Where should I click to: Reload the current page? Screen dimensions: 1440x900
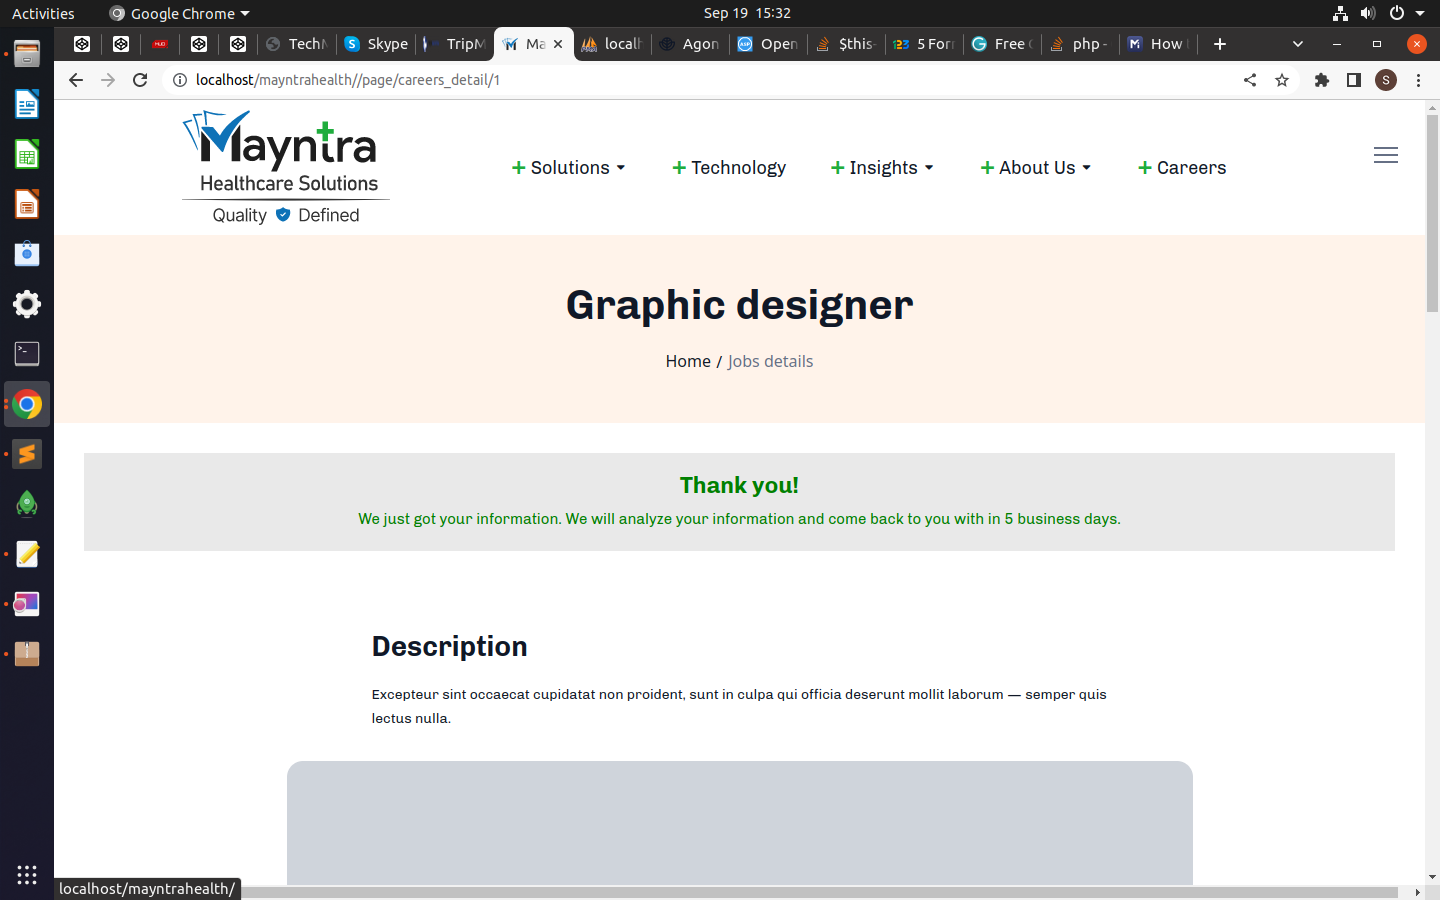140,80
